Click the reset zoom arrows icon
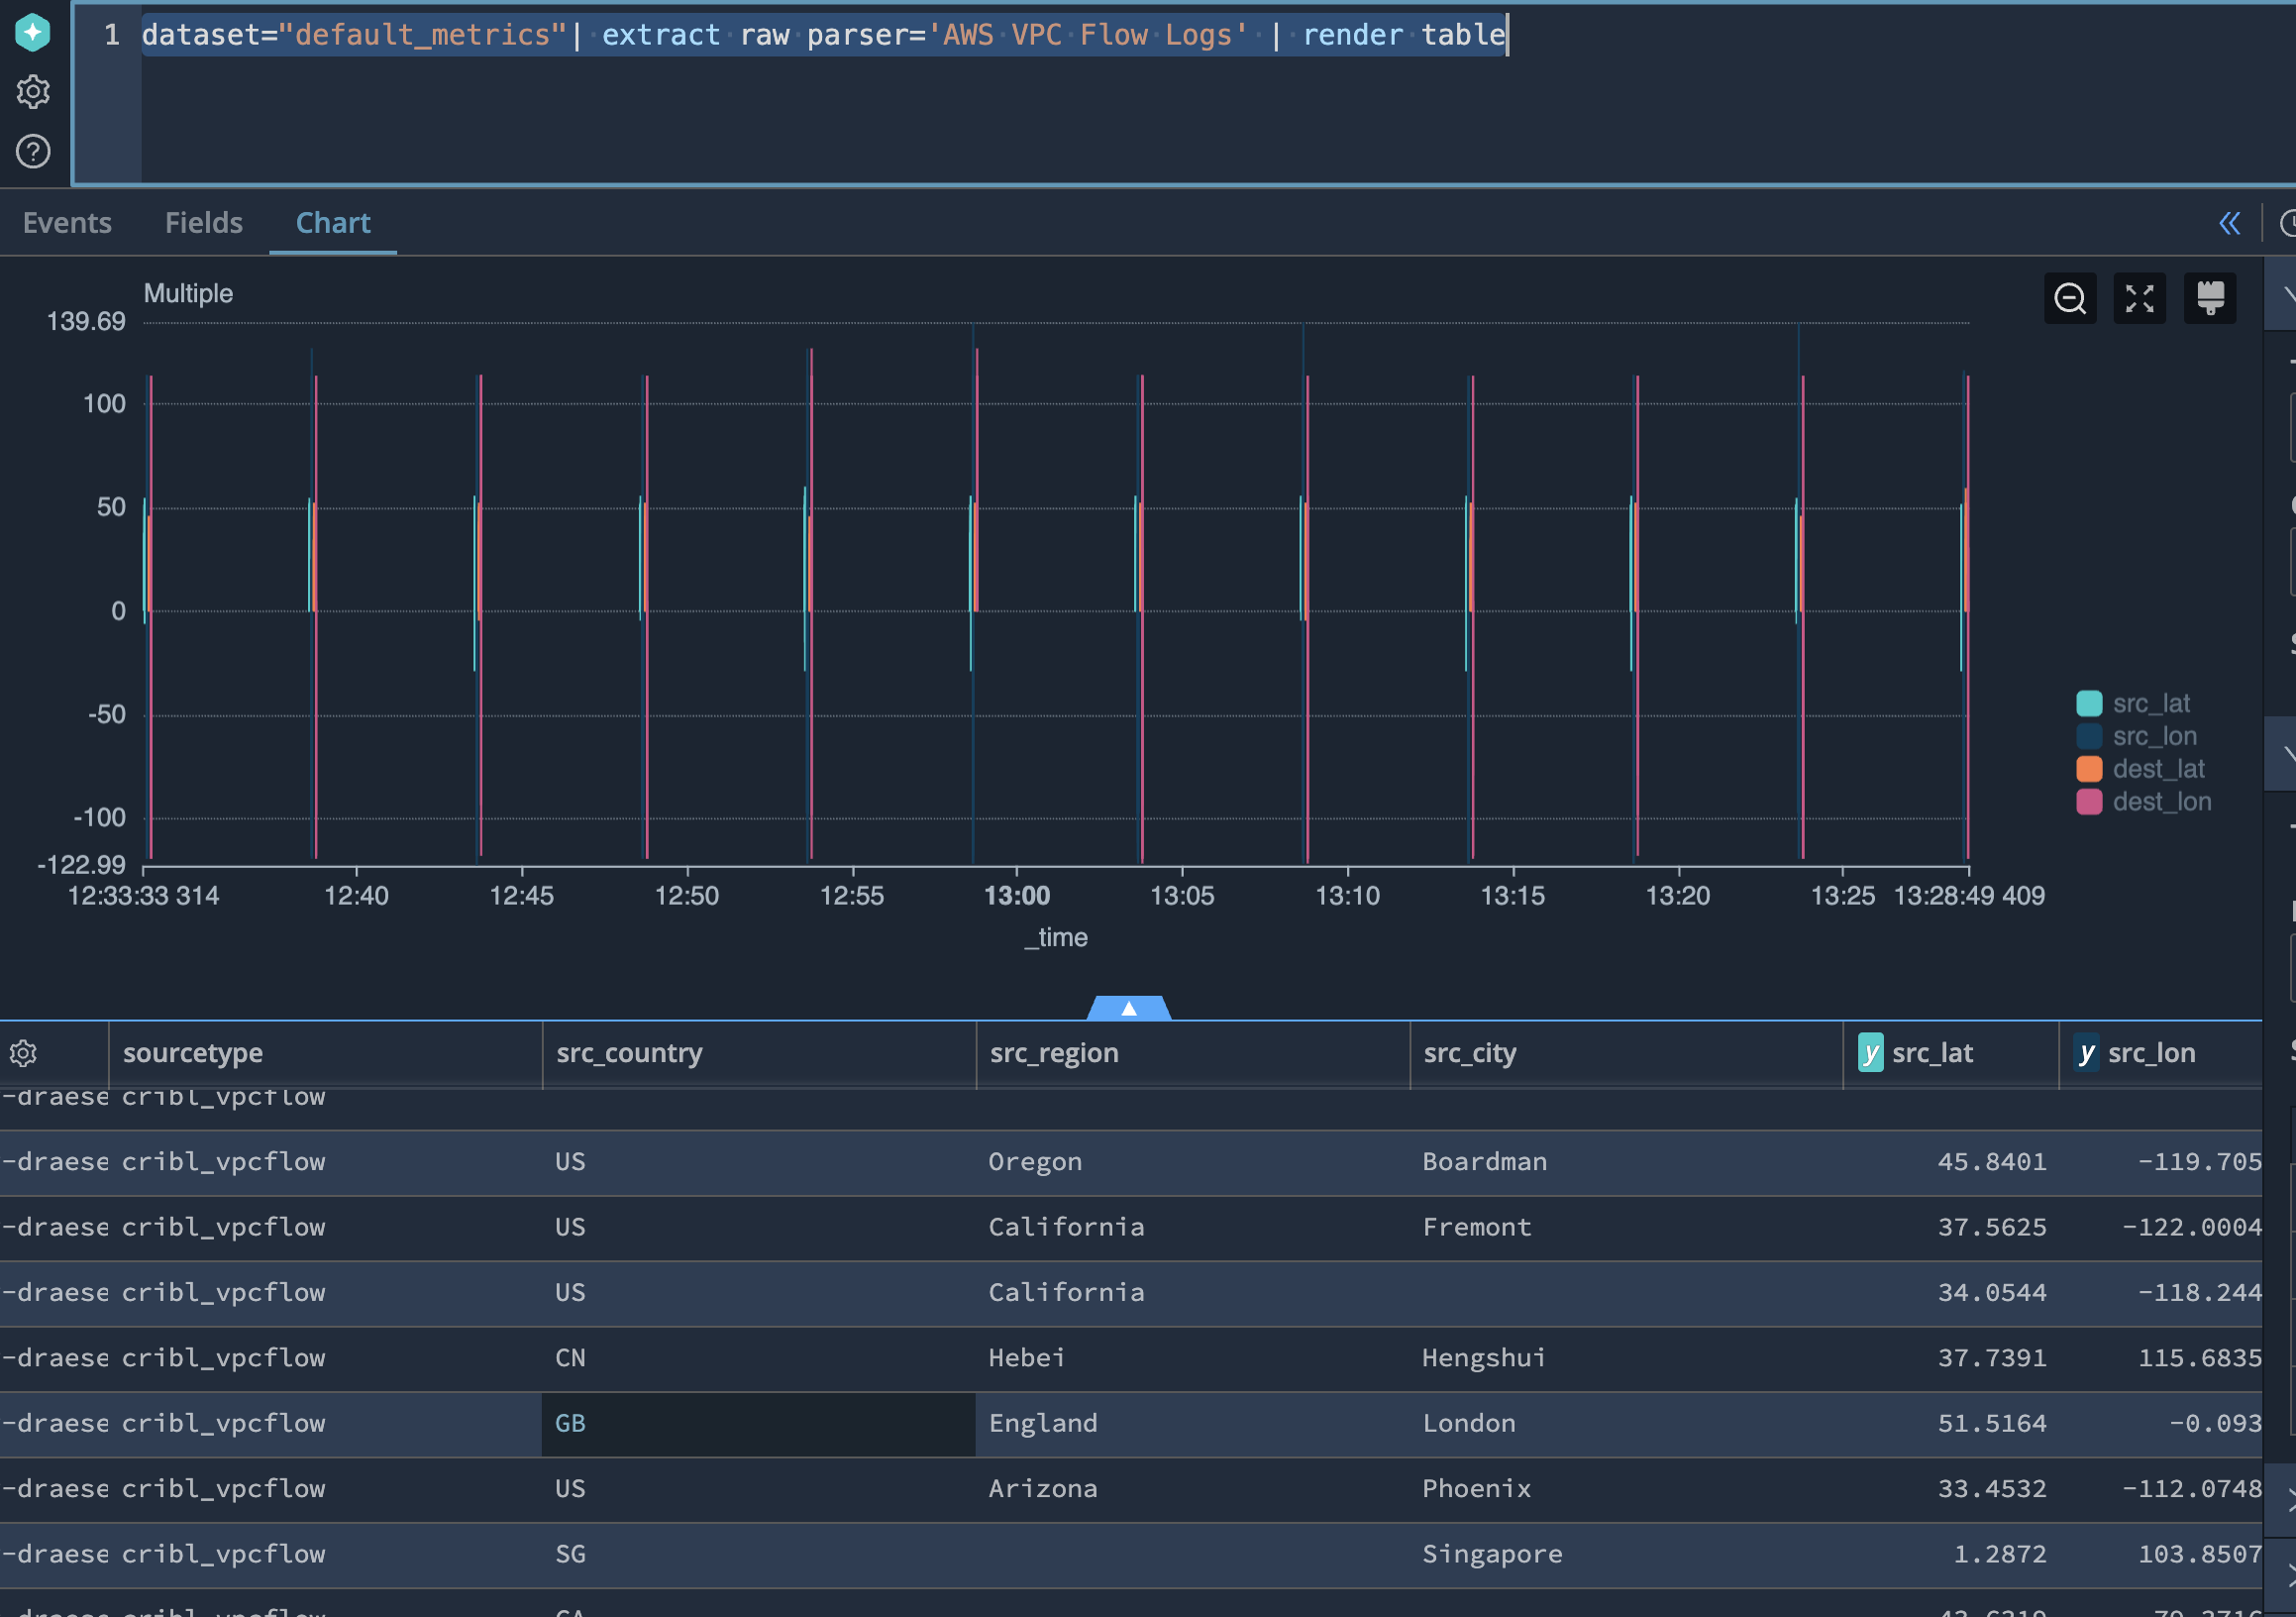Viewport: 2296px width, 1617px height. pyautogui.click(x=2139, y=298)
